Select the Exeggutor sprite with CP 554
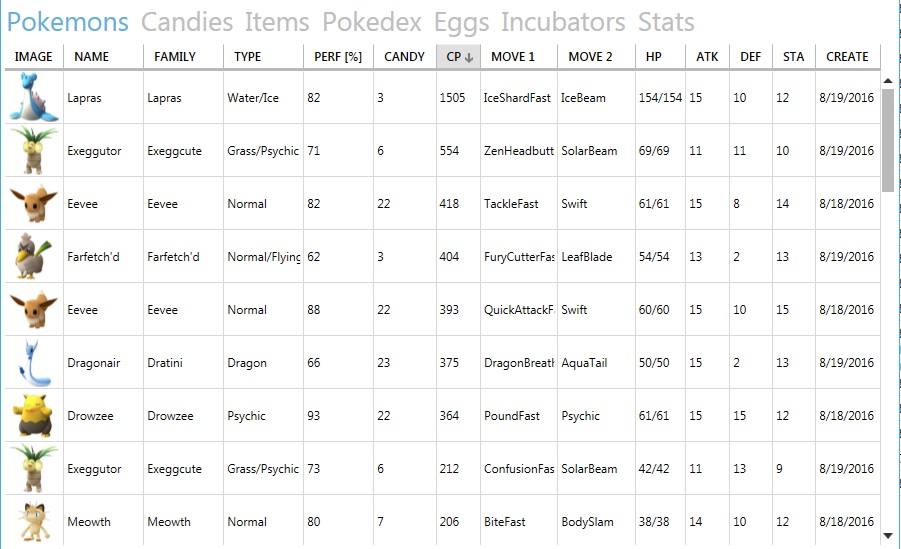 34,151
